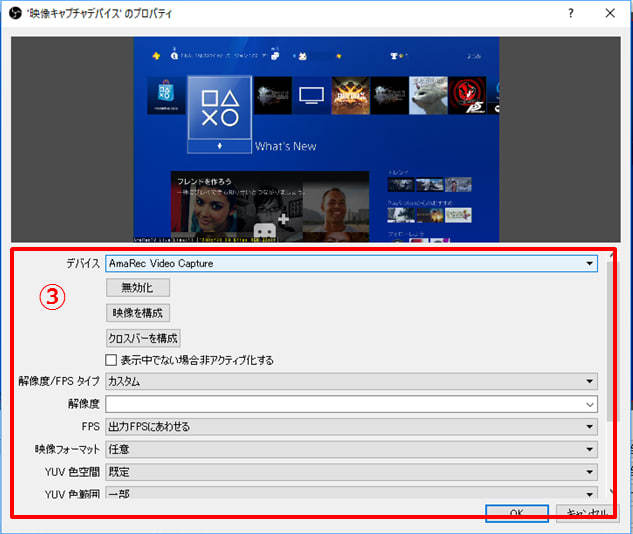633x534 pixels.
Task: Open the FPS dropdown
Action: click(351, 427)
